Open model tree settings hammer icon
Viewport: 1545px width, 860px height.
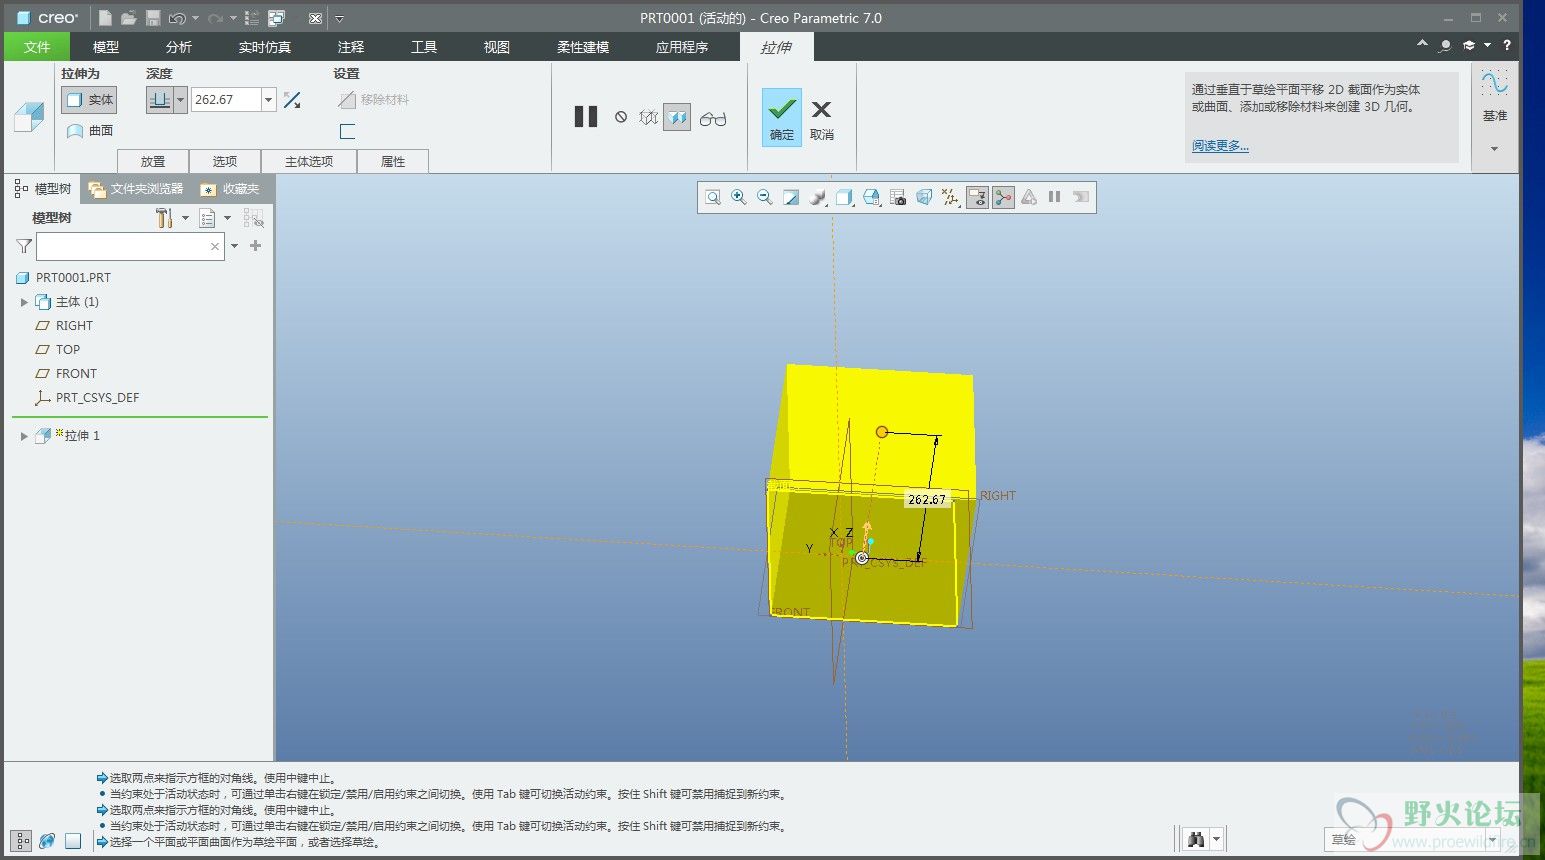(164, 218)
